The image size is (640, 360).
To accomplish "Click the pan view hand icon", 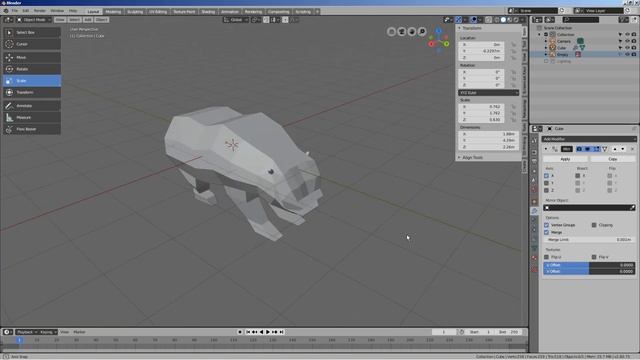I will pos(412,31).
